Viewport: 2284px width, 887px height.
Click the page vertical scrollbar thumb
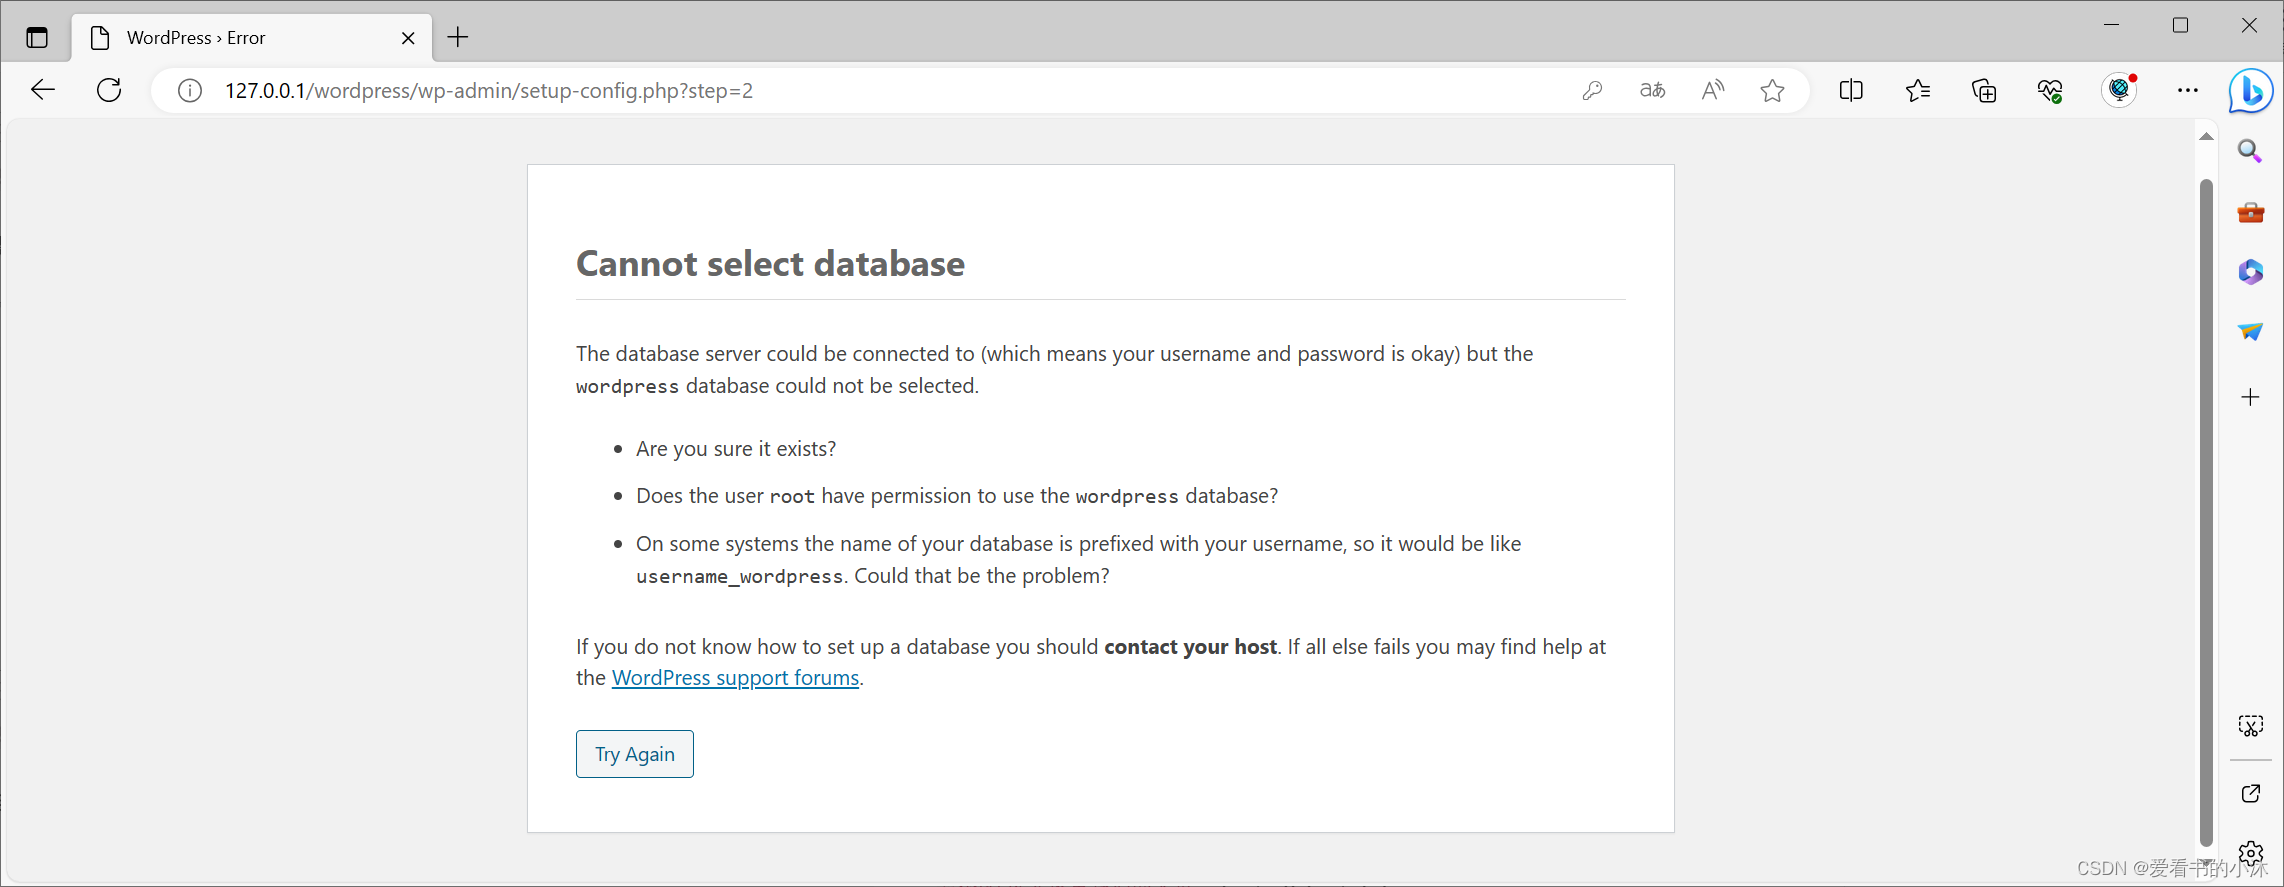[2206, 512]
